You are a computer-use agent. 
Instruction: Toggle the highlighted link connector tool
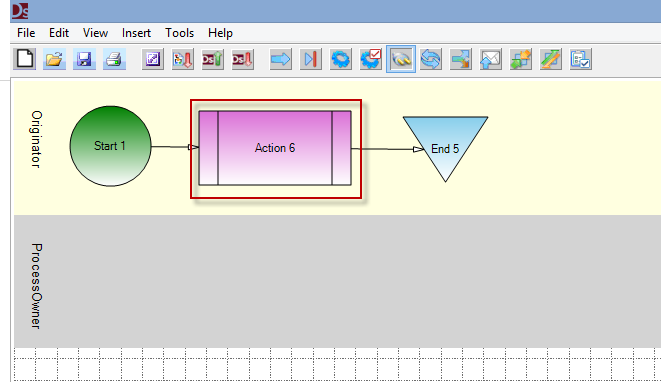401,59
